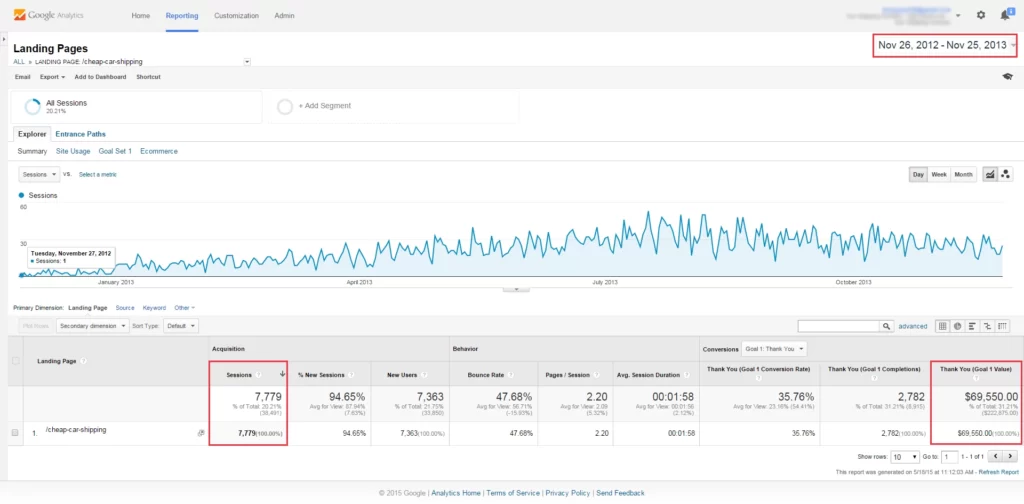Open /cheap-car-shipping page in new window icon
The height and width of the screenshot is (504, 1024).
click(201, 433)
